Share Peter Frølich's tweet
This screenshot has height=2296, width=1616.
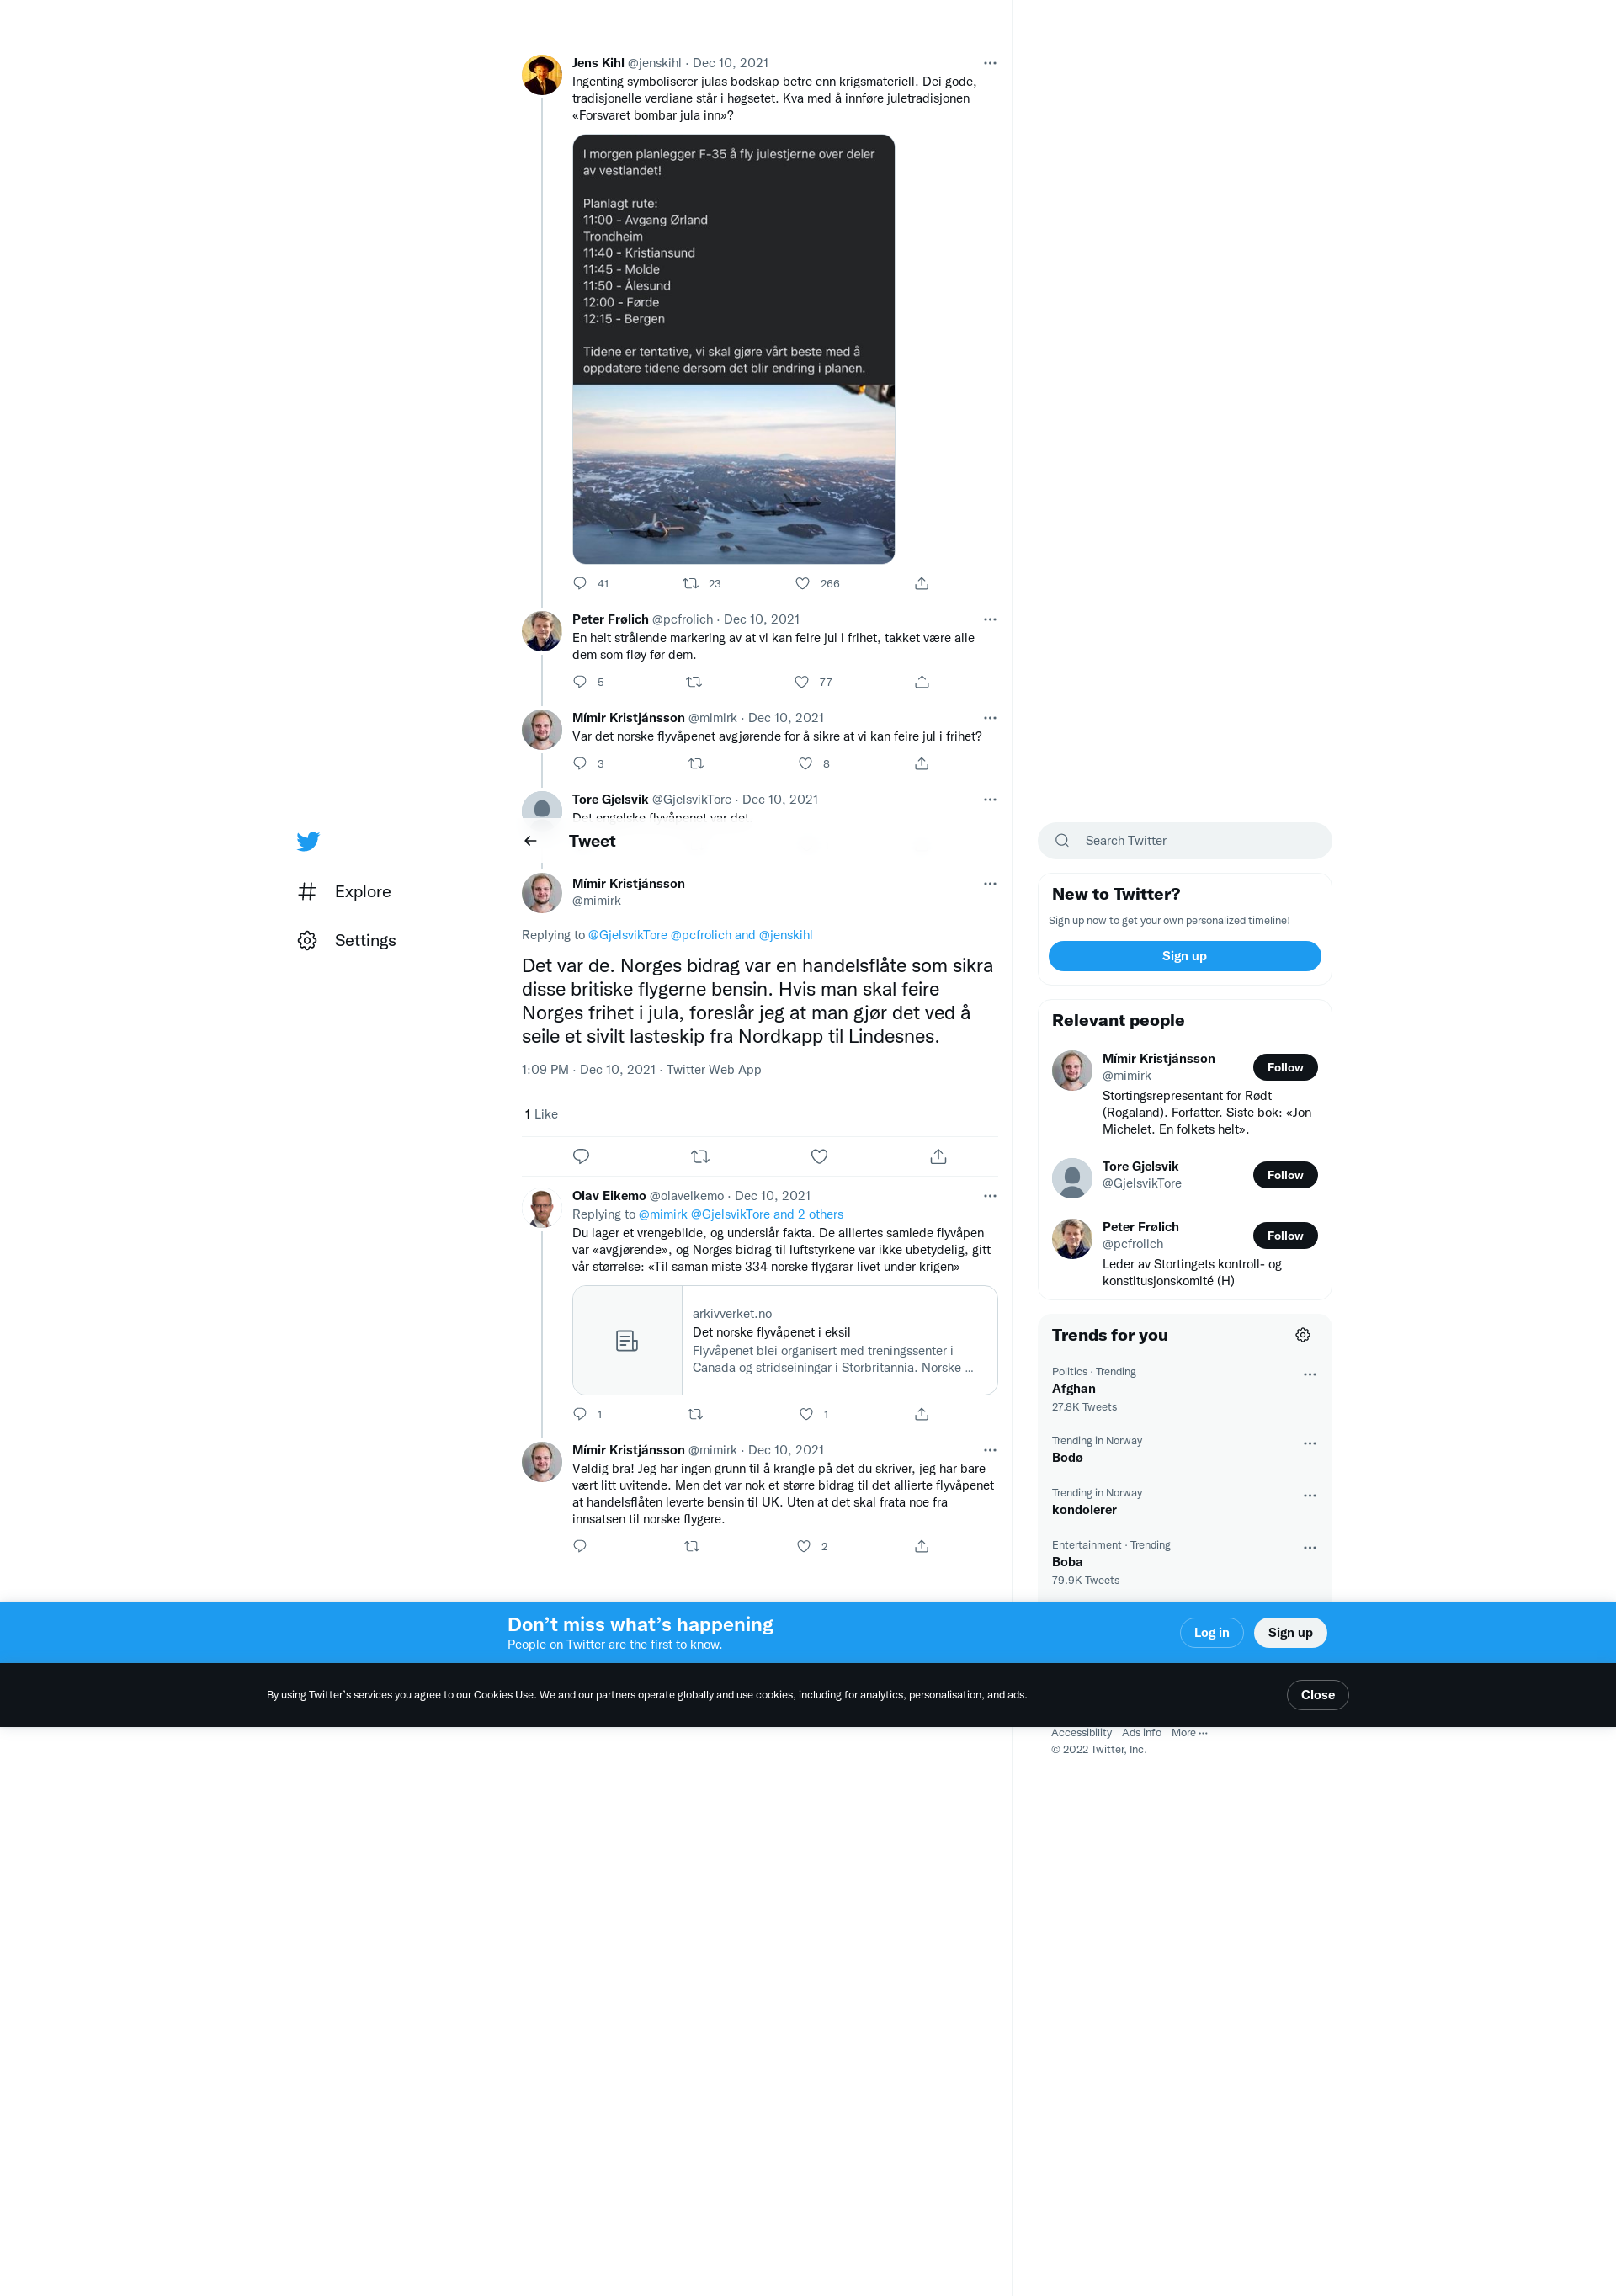click(922, 682)
